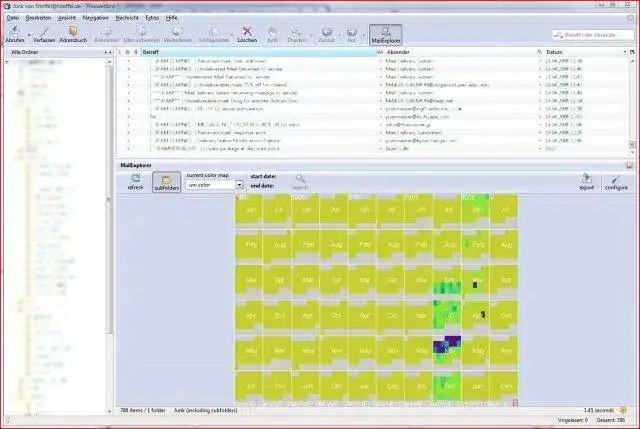This screenshot has height=429, width=640.
Task: Open the Zurück history dropdown arrow
Action: click(x=339, y=35)
